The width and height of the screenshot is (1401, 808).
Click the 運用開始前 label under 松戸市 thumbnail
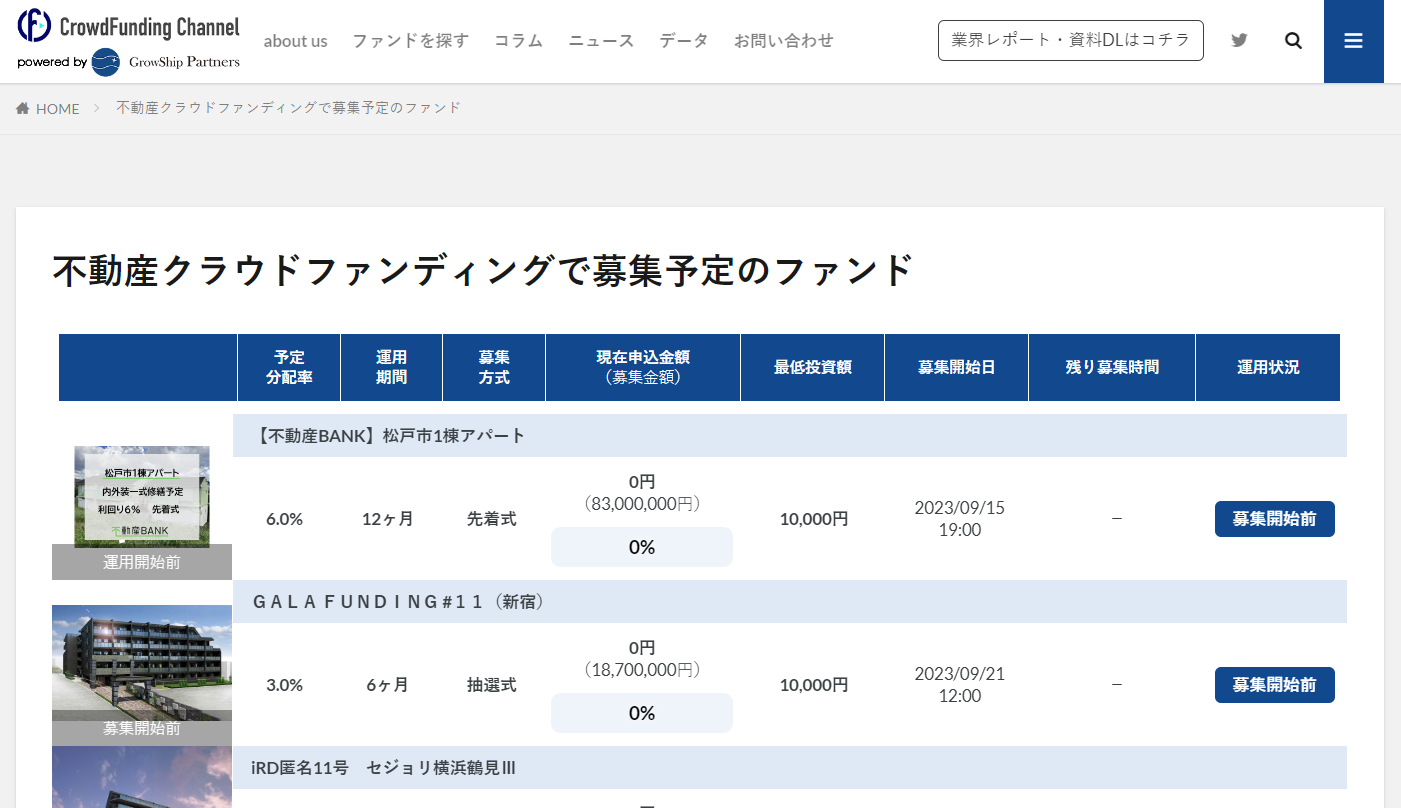[x=142, y=562]
